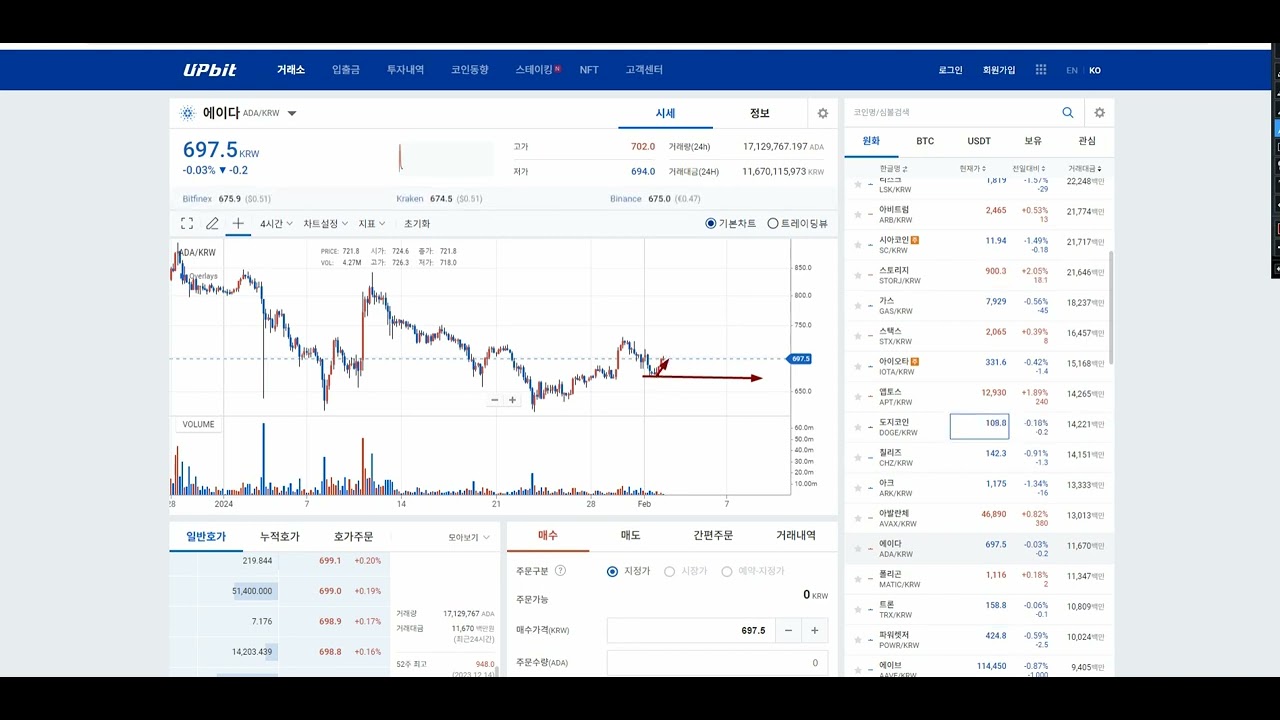Click 매수가격 price input field
The width and height of the screenshot is (1280, 720).
coord(691,631)
